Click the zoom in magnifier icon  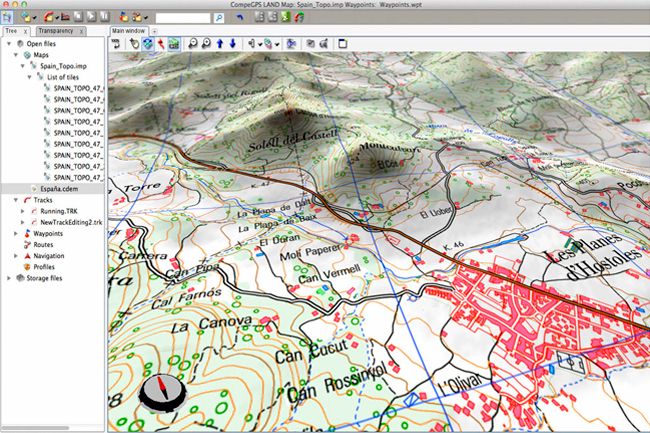pyautogui.click(x=190, y=44)
